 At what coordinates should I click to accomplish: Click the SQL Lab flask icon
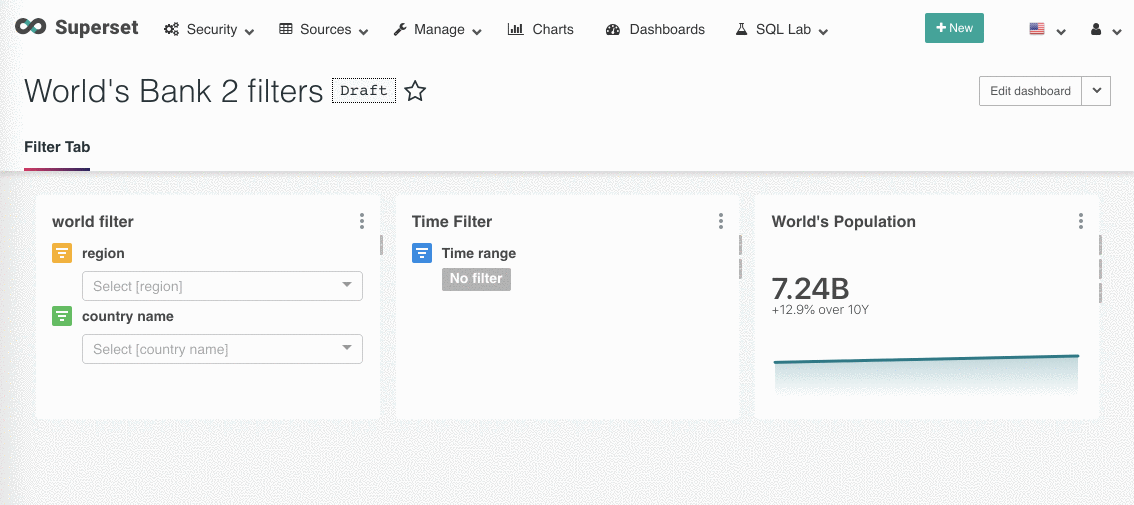[741, 30]
